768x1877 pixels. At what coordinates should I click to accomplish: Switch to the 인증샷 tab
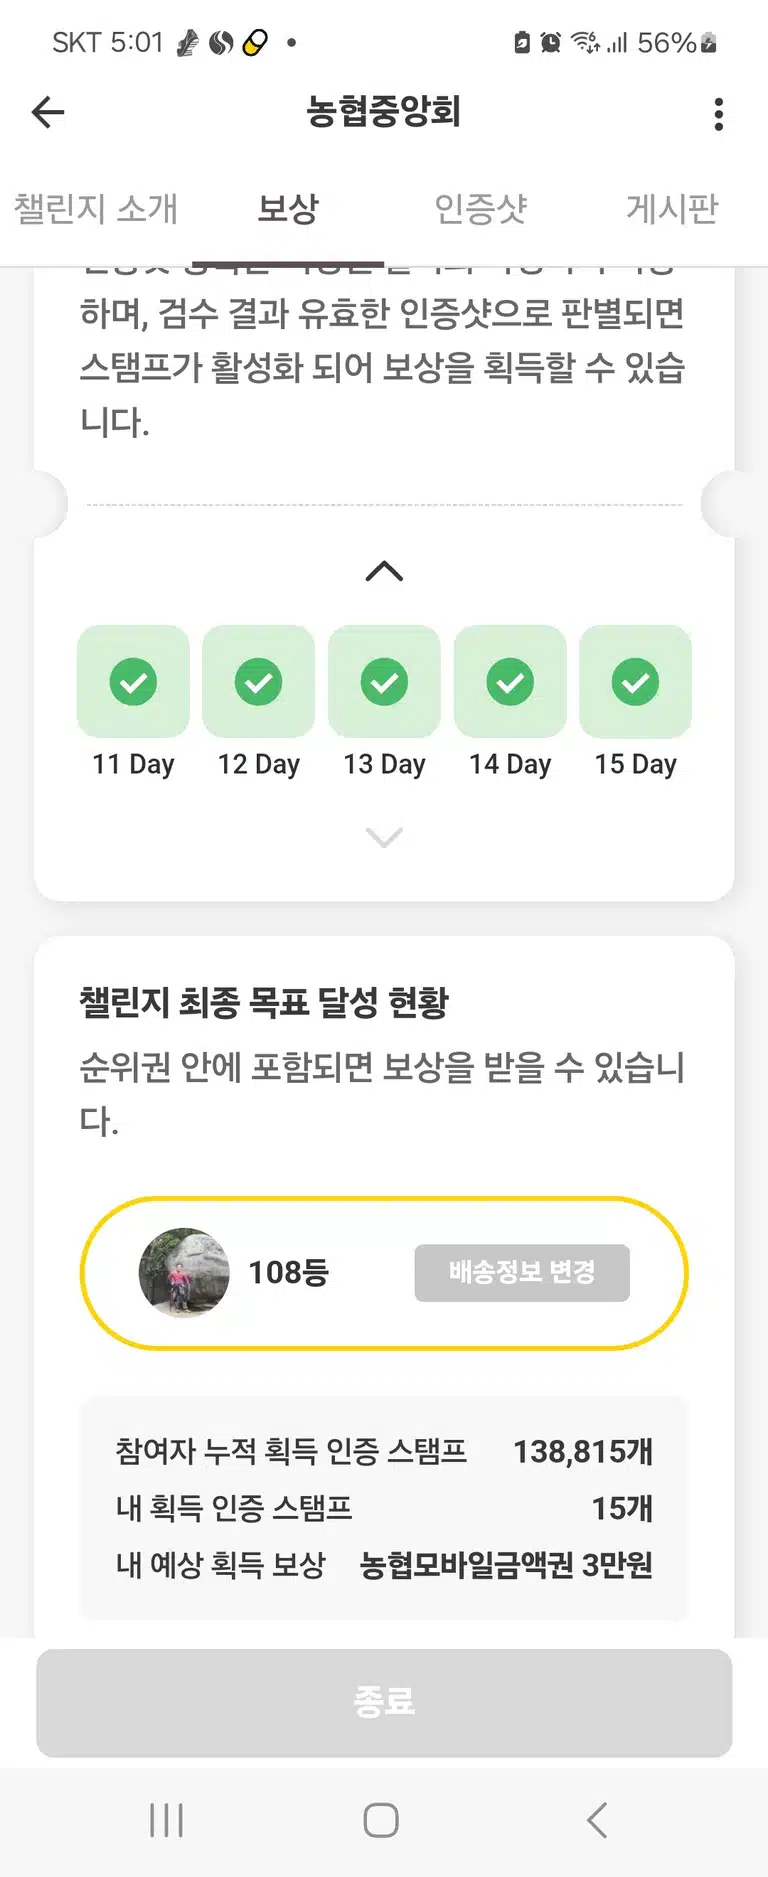click(480, 209)
